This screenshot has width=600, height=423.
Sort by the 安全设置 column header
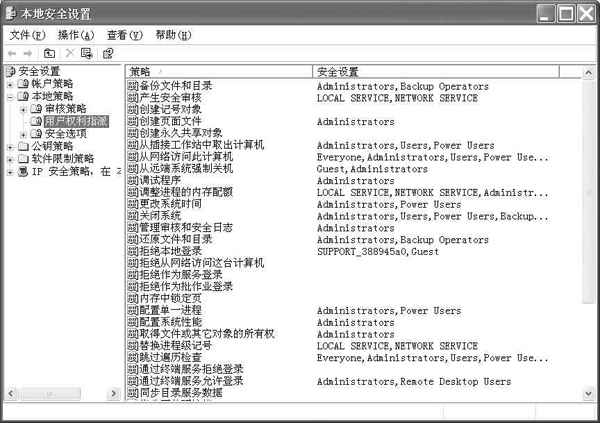coord(436,72)
